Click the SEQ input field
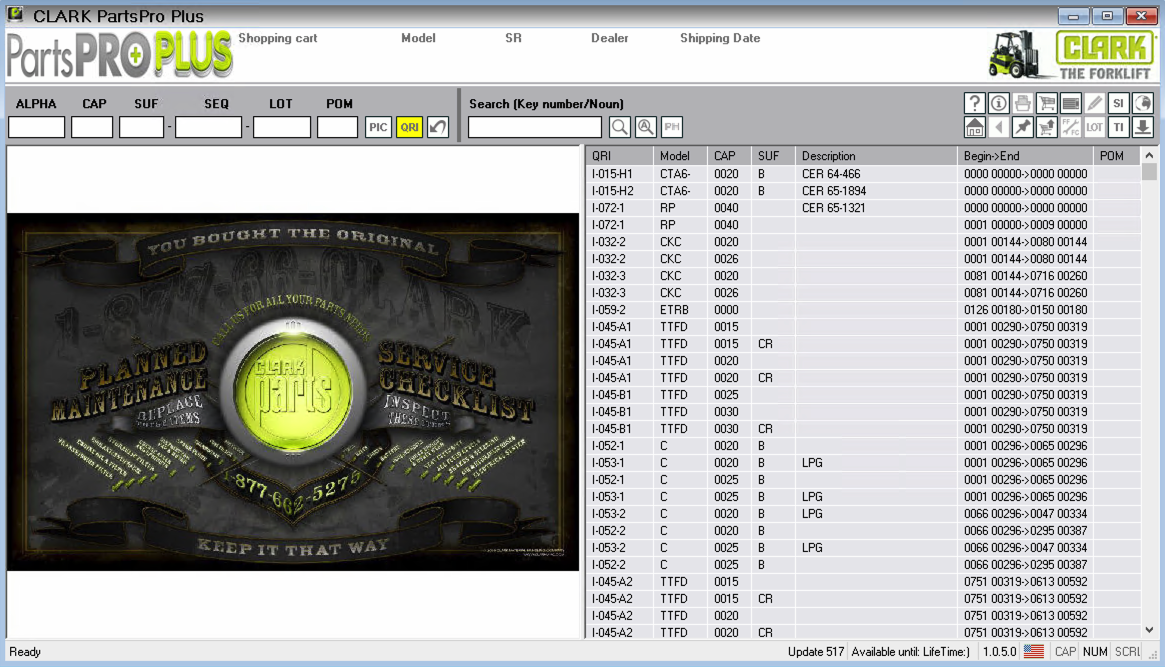 (209, 127)
